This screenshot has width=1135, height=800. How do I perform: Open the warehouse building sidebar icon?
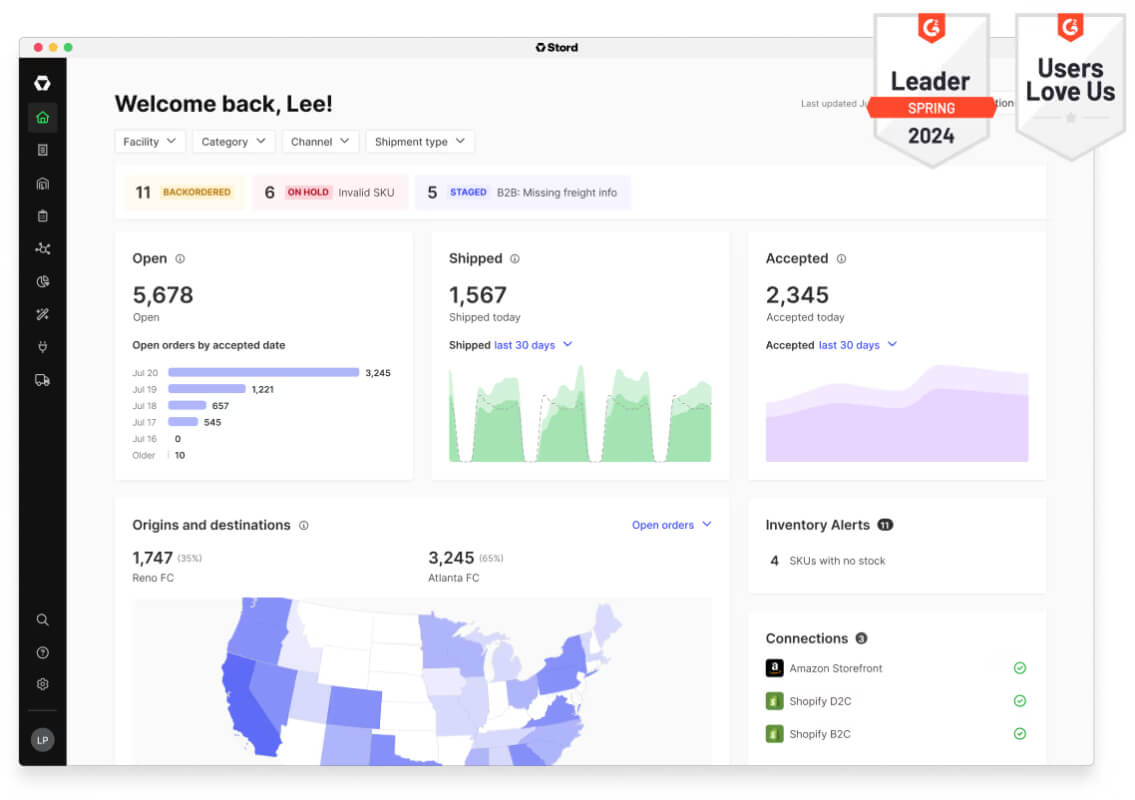tap(43, 183)
